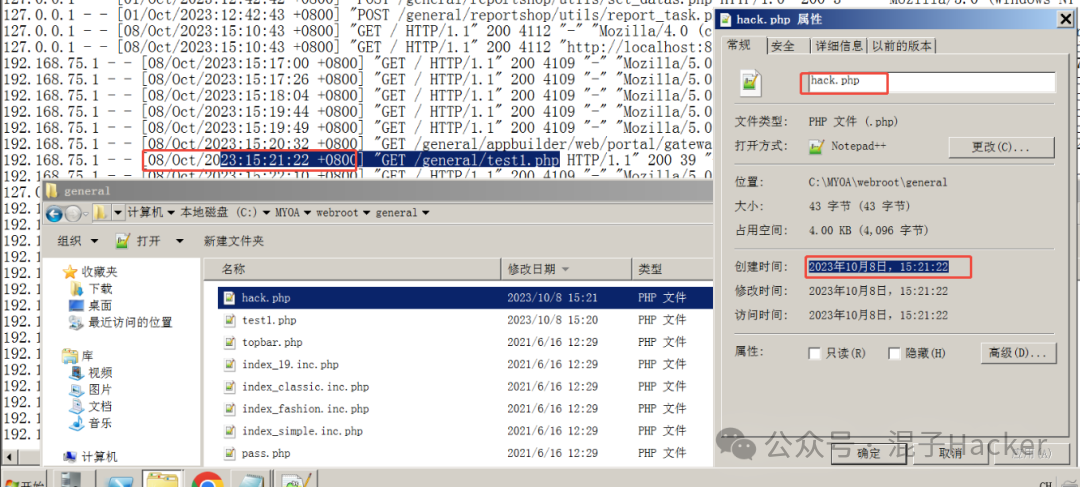Screen dimensions: 1080x487
Task: Select the pass.php file name
Action: (x=266, y=453)
